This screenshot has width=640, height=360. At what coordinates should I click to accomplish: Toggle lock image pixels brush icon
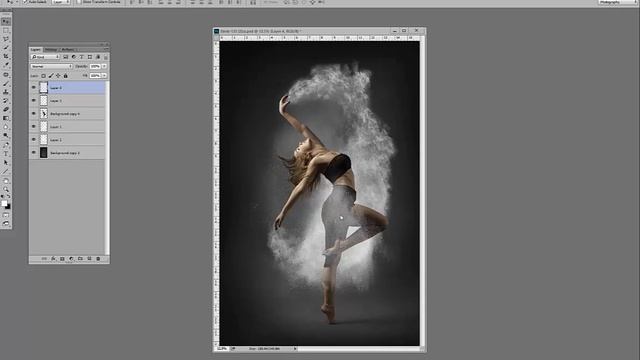tap(51, 76)
